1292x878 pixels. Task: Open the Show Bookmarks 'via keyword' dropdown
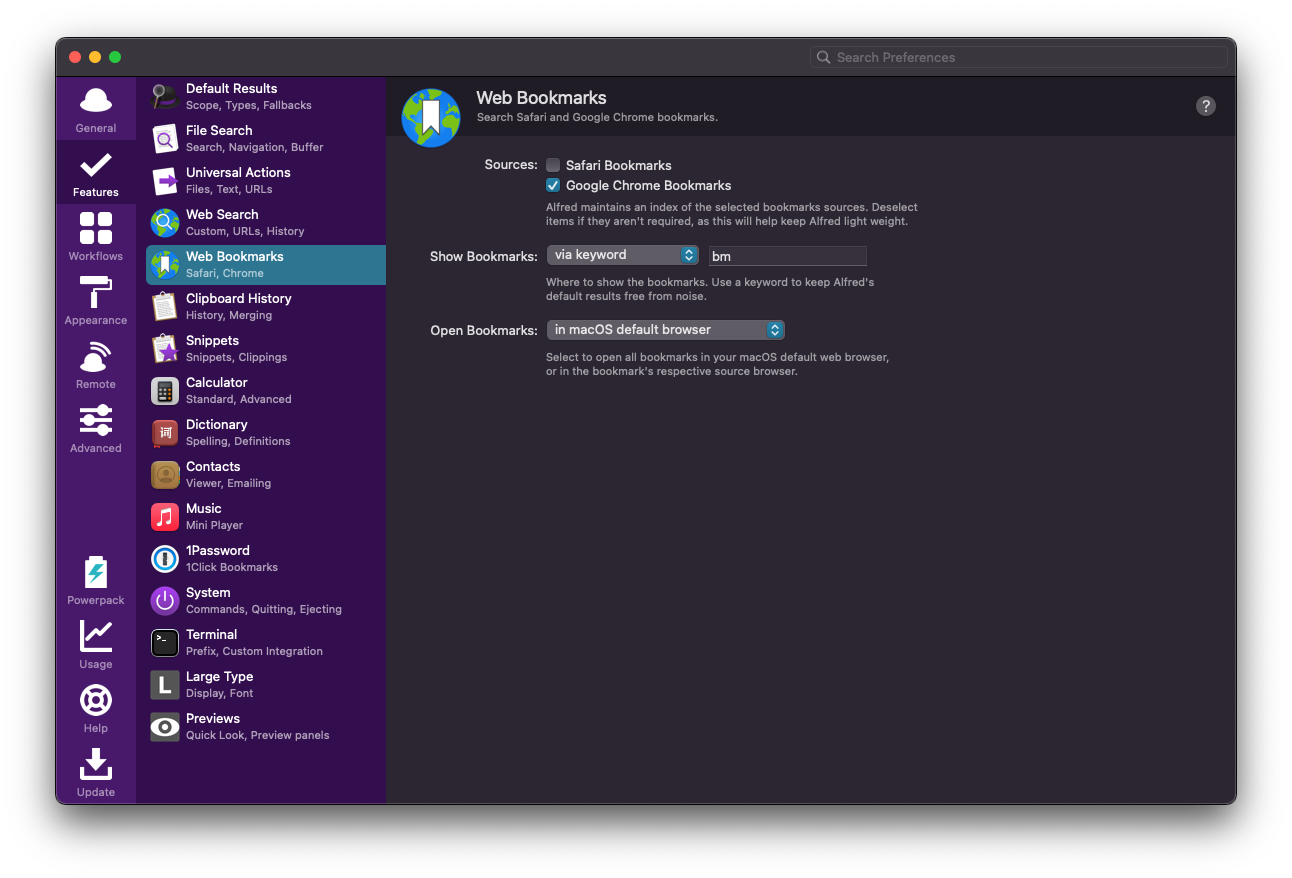click(x=622, y=255)
